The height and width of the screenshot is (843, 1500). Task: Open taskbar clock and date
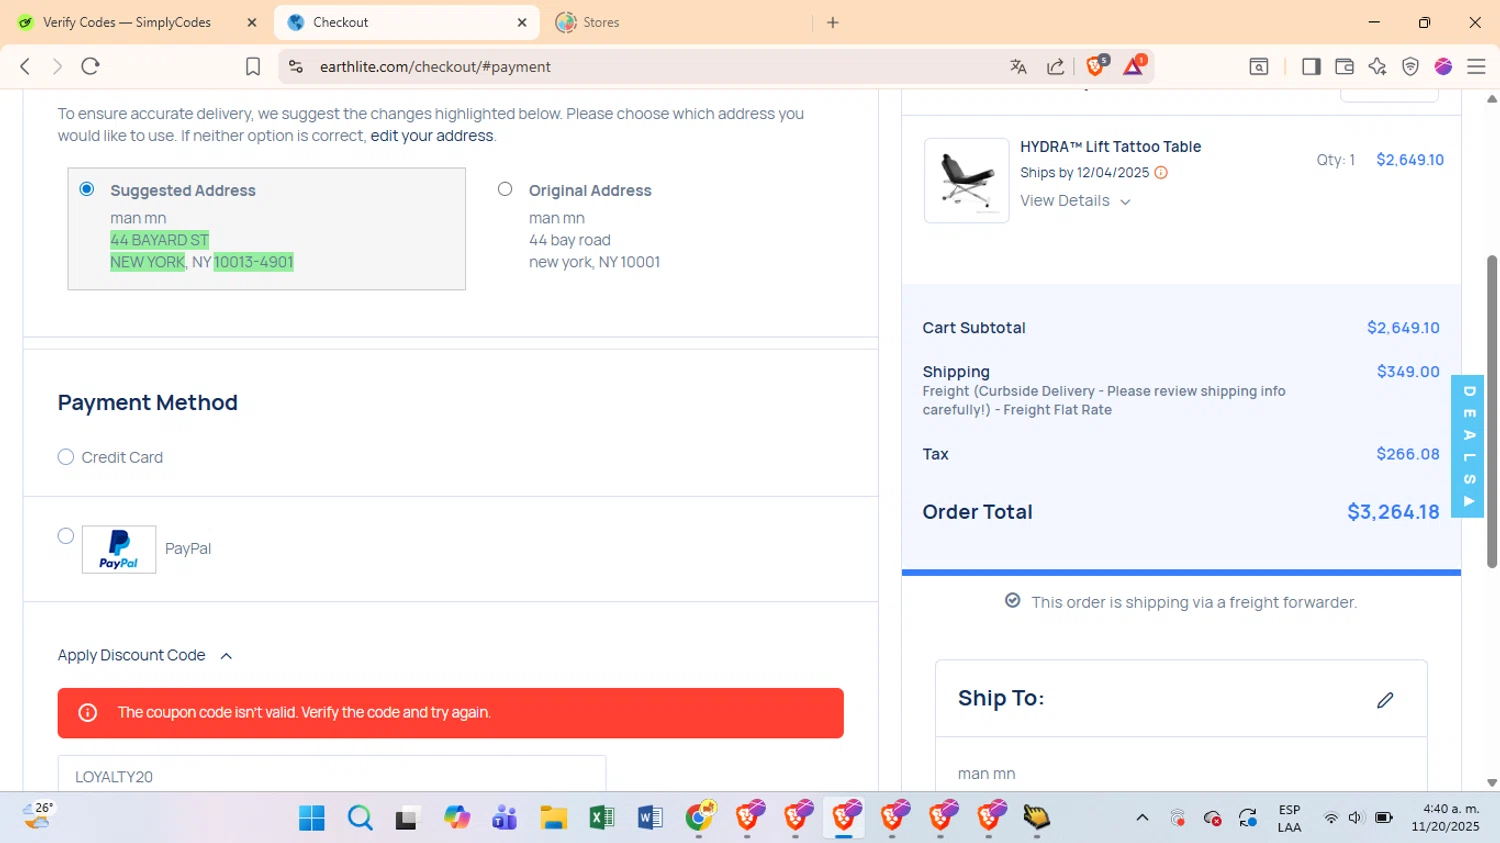point(1445,818)
